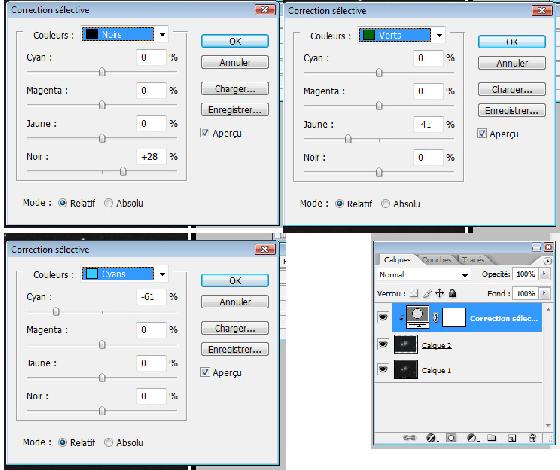Switch to the Tracés tab
The width and height of the screenshot is (560, 470).
pos(473,260)
